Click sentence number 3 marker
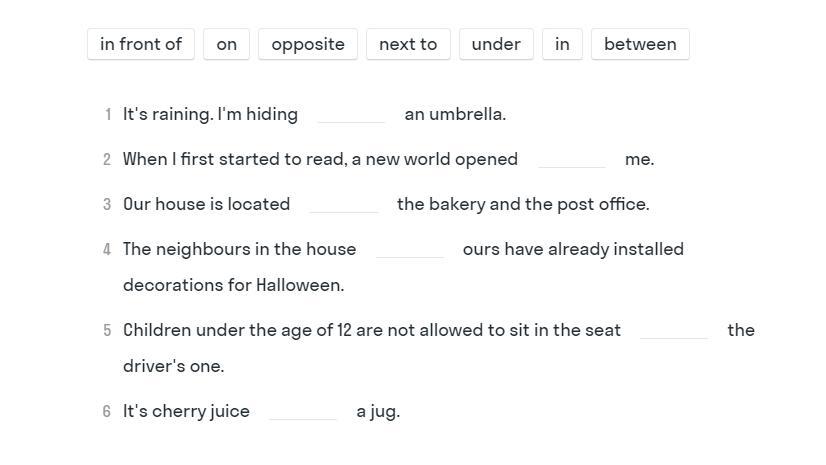This screenshot has width=826, height=465. 107,204
